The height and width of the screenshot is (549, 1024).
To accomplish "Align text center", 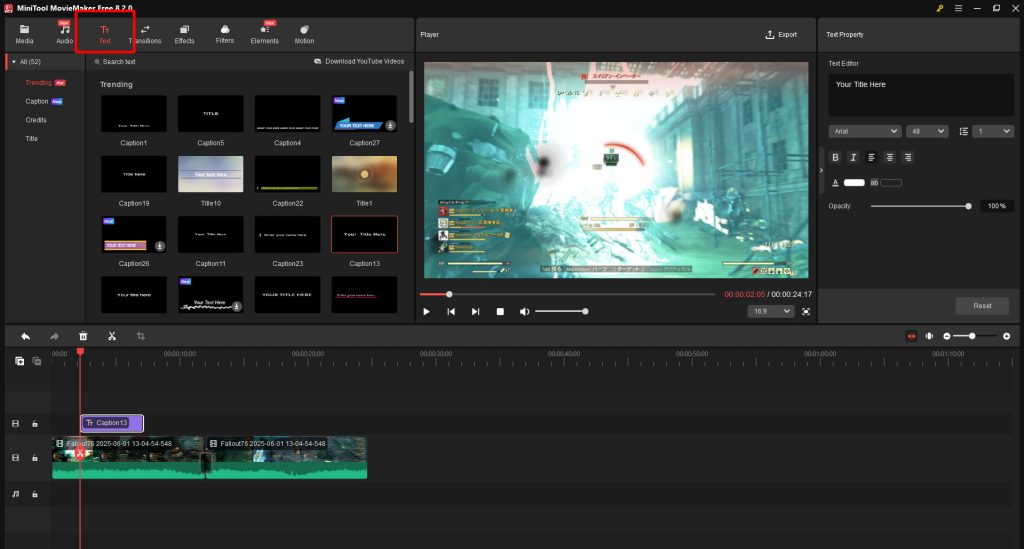I will coord(889,157).
